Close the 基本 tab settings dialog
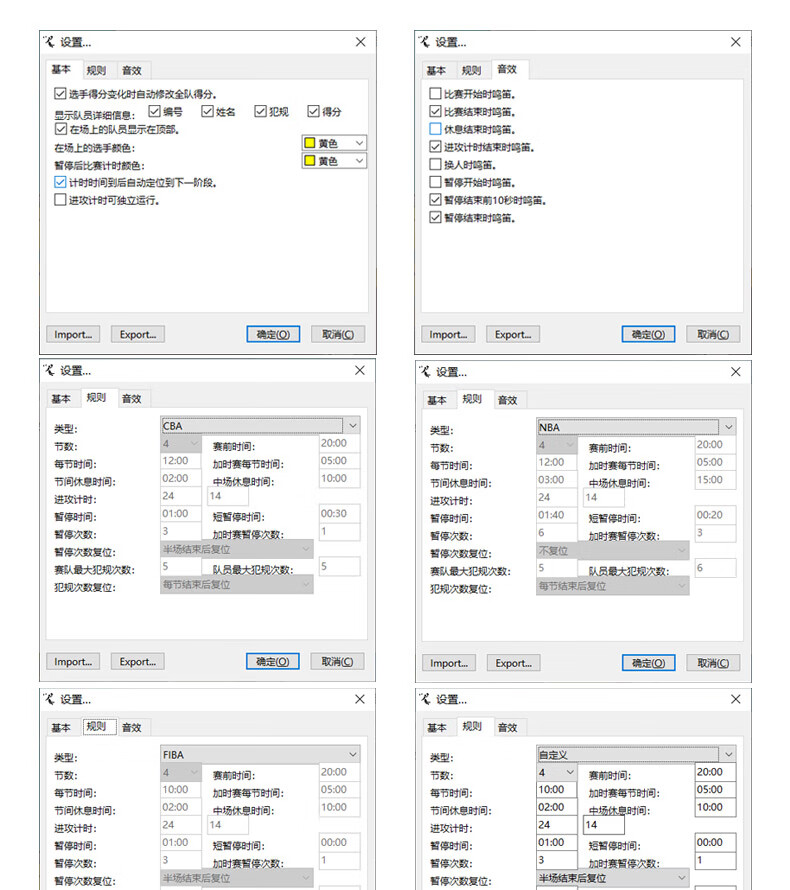This screenshot has width=790, height=890. pos(360,42)
